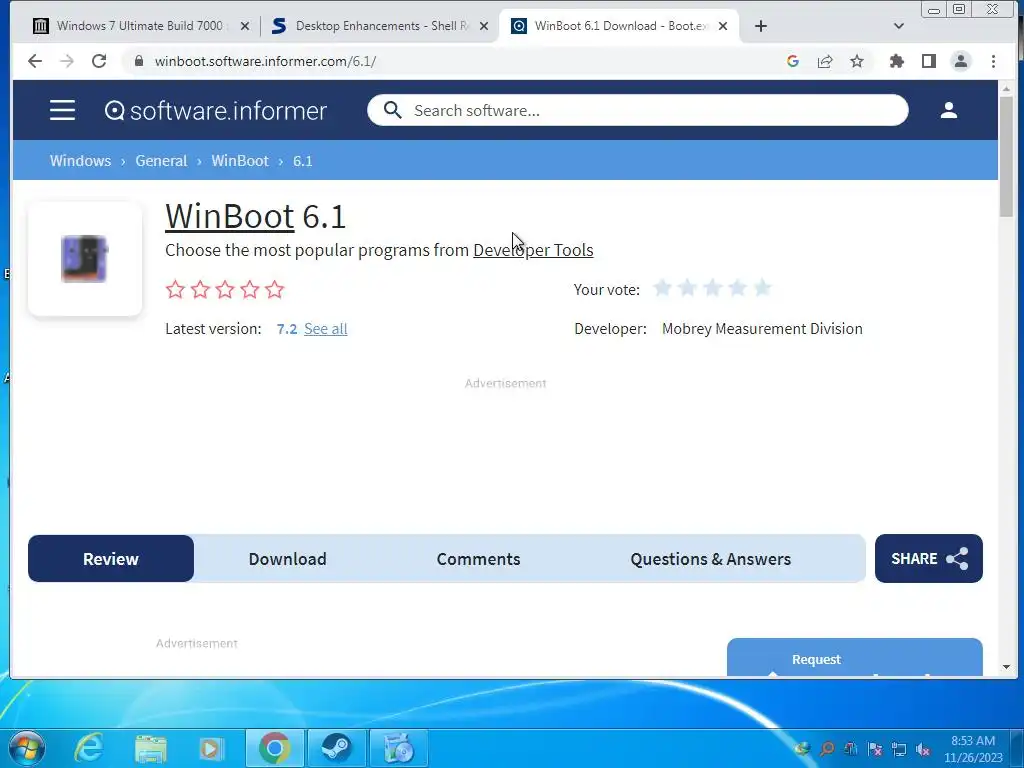Screen dimensions: 1024x768
Task: Open the user account icon in site header
Action: click(x=948, y=110)
